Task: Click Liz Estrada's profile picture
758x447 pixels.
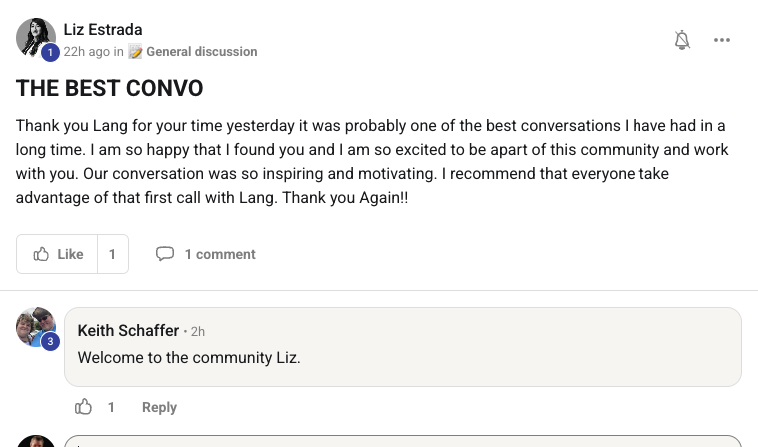Action: click(34, 37)
